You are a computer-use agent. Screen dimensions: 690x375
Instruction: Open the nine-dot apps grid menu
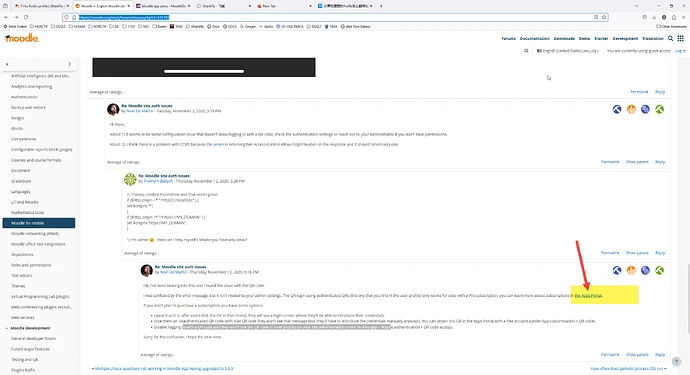click(681, 38)
